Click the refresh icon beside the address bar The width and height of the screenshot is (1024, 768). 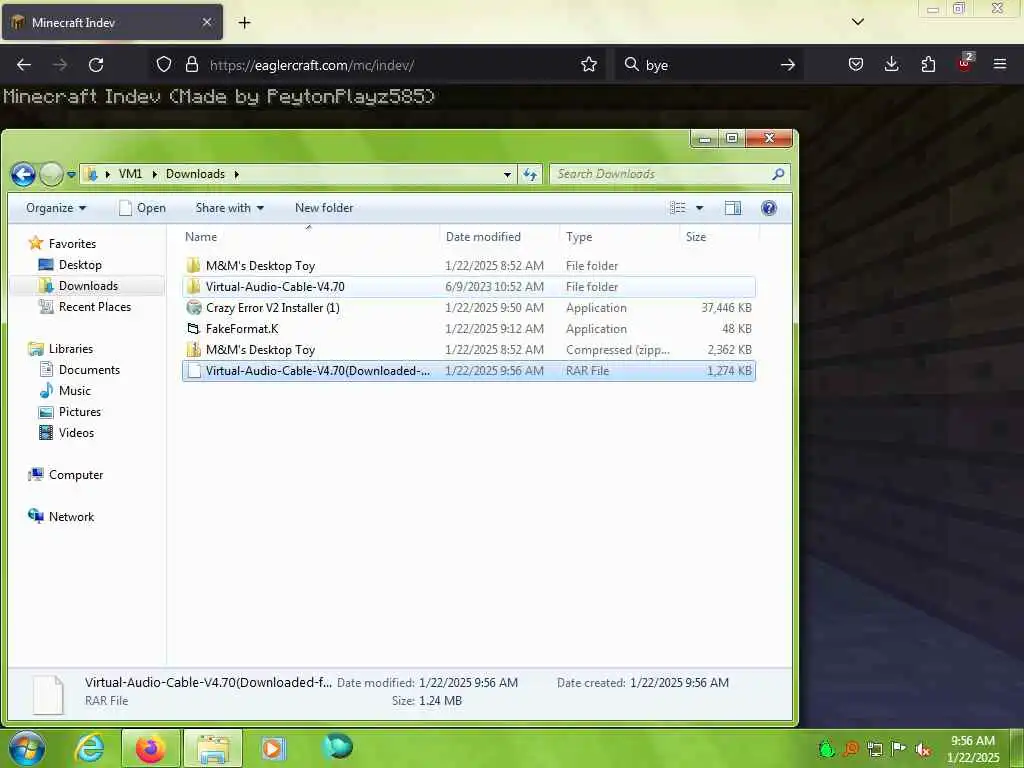tap(530, 174)
